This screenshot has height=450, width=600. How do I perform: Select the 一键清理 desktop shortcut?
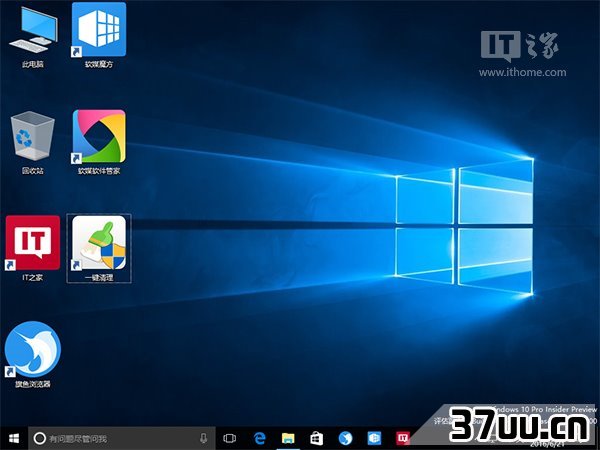pos(99,248)
